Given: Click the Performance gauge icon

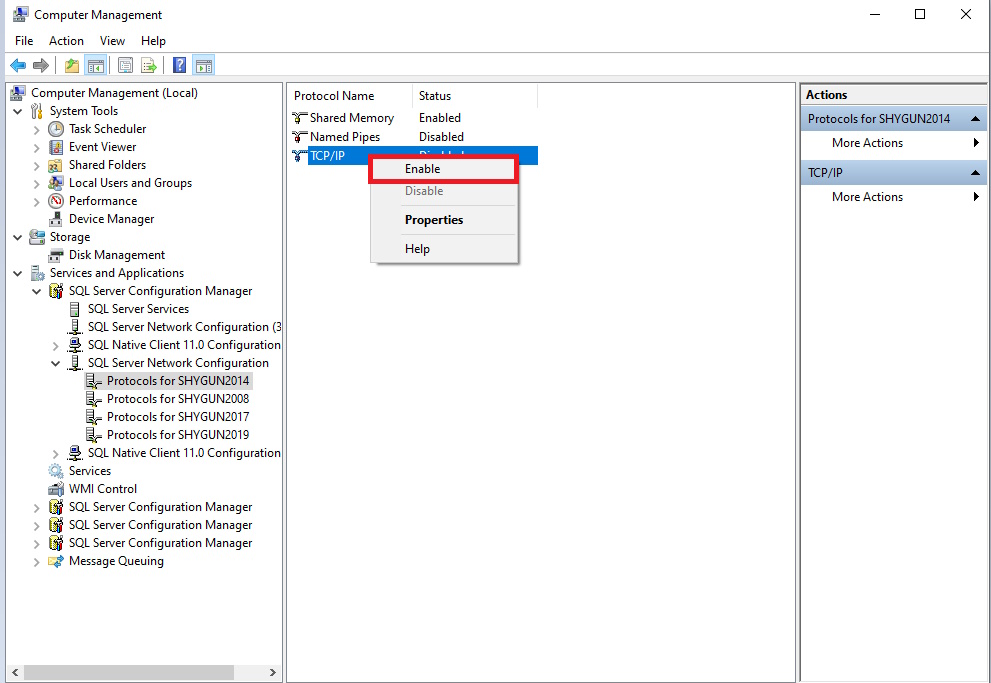Looking at the screenshot, I should (x=56, y=201).
